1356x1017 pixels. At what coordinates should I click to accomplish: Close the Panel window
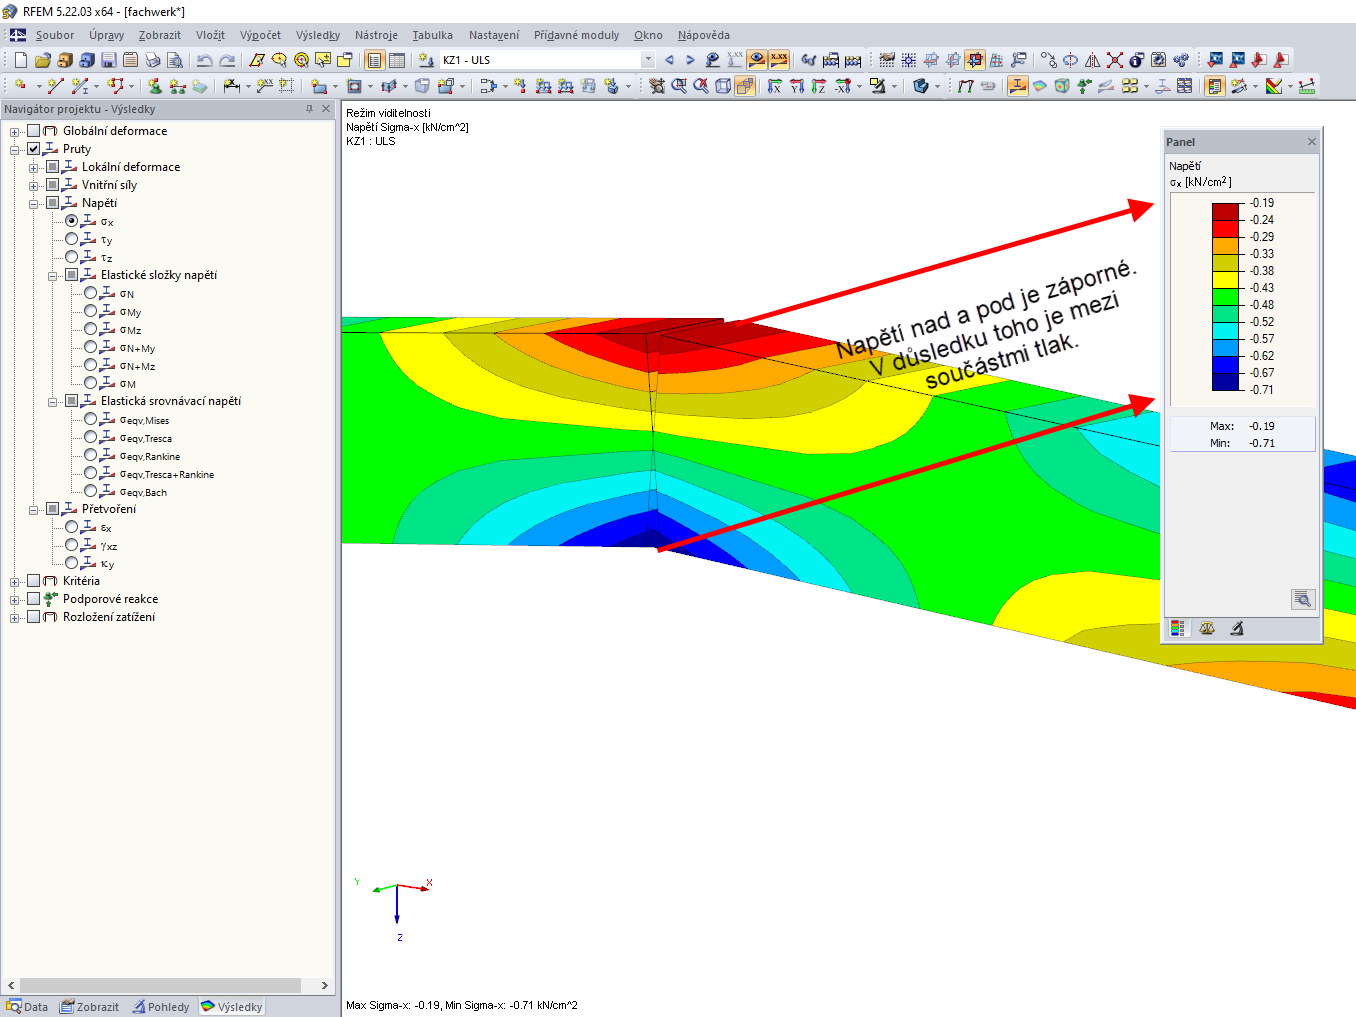(1312, 142)
